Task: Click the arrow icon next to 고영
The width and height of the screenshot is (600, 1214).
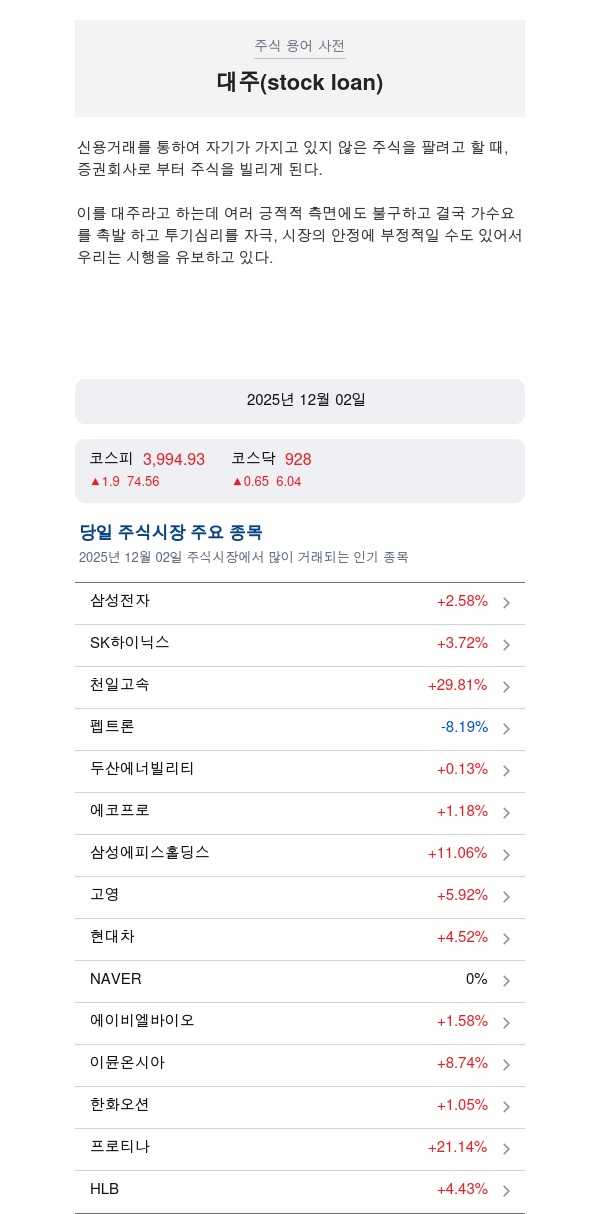Action: tap(506, 897)
